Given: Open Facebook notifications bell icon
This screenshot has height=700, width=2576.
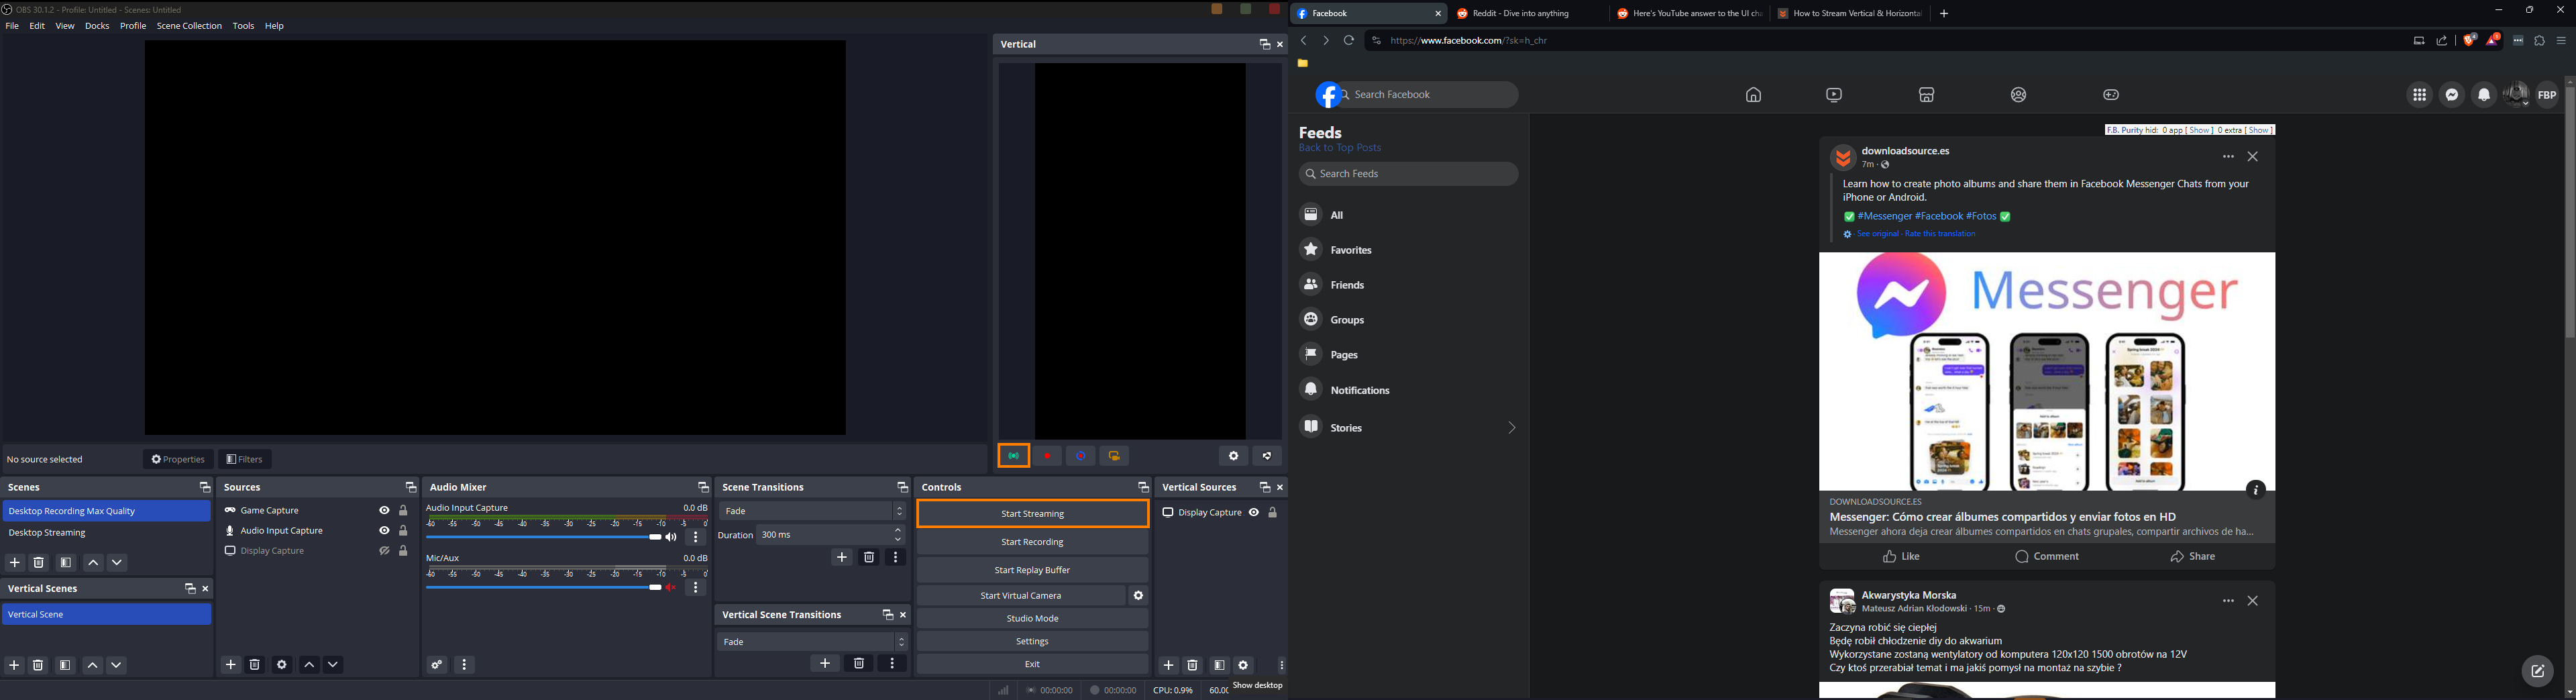Looking at the screenshot, I should pyautogui.click(x=2484, y=95).
